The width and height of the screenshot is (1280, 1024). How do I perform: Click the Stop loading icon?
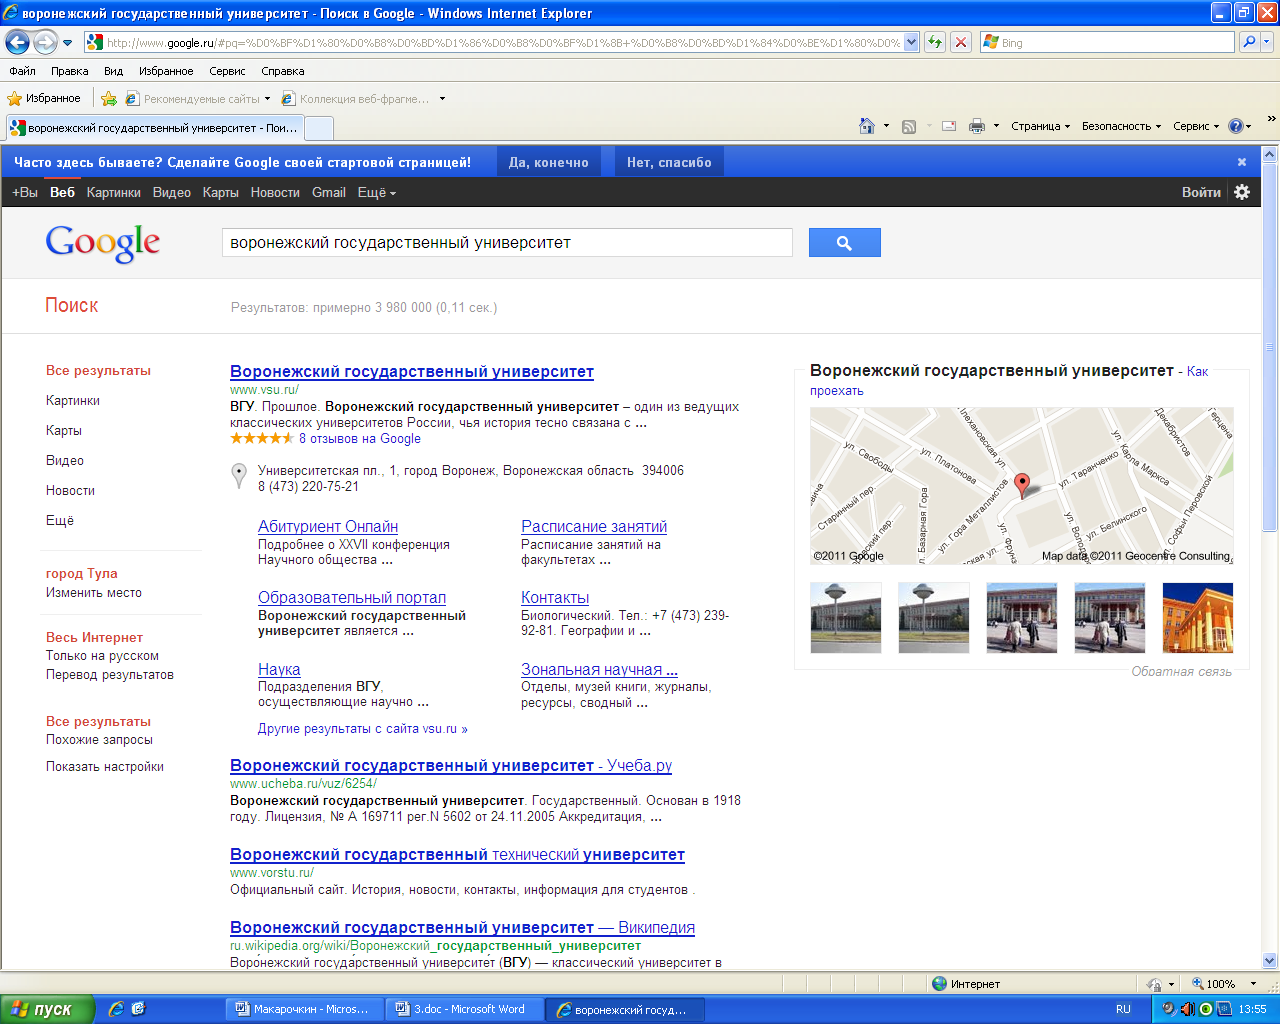(x=961, y=42)
